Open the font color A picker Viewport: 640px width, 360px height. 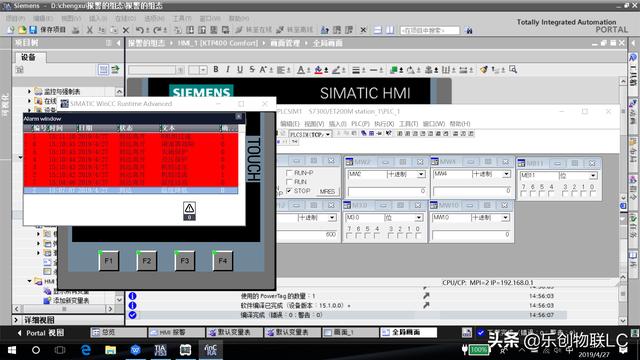click(301, 70)
